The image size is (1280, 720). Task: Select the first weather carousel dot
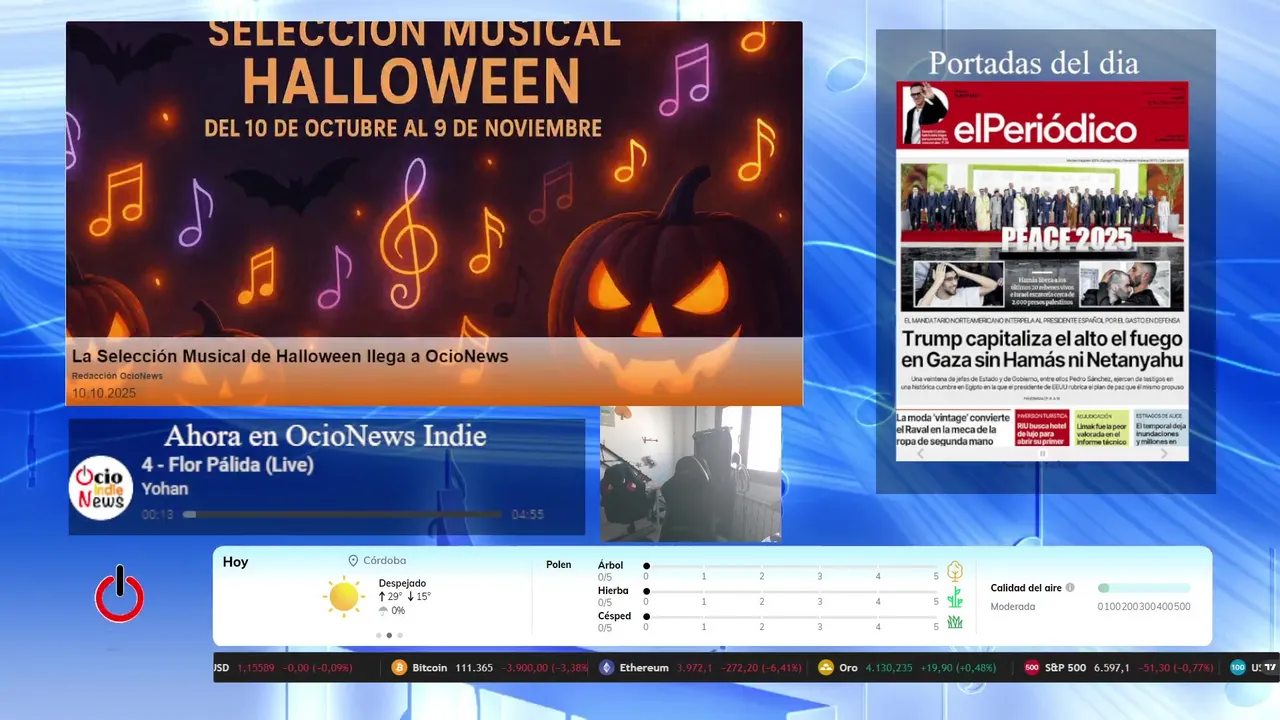(378, 635)
